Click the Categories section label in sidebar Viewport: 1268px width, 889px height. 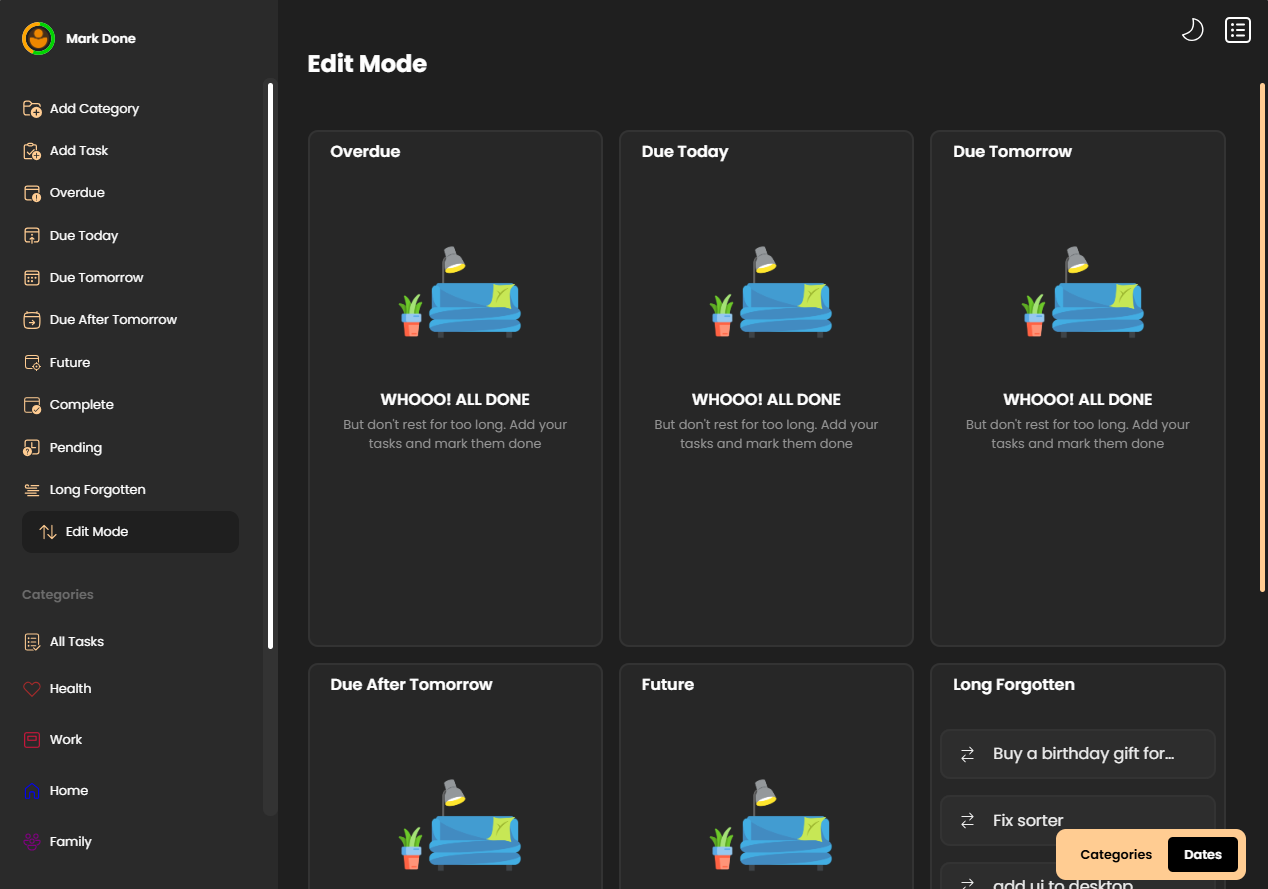(x=58, y=595)
